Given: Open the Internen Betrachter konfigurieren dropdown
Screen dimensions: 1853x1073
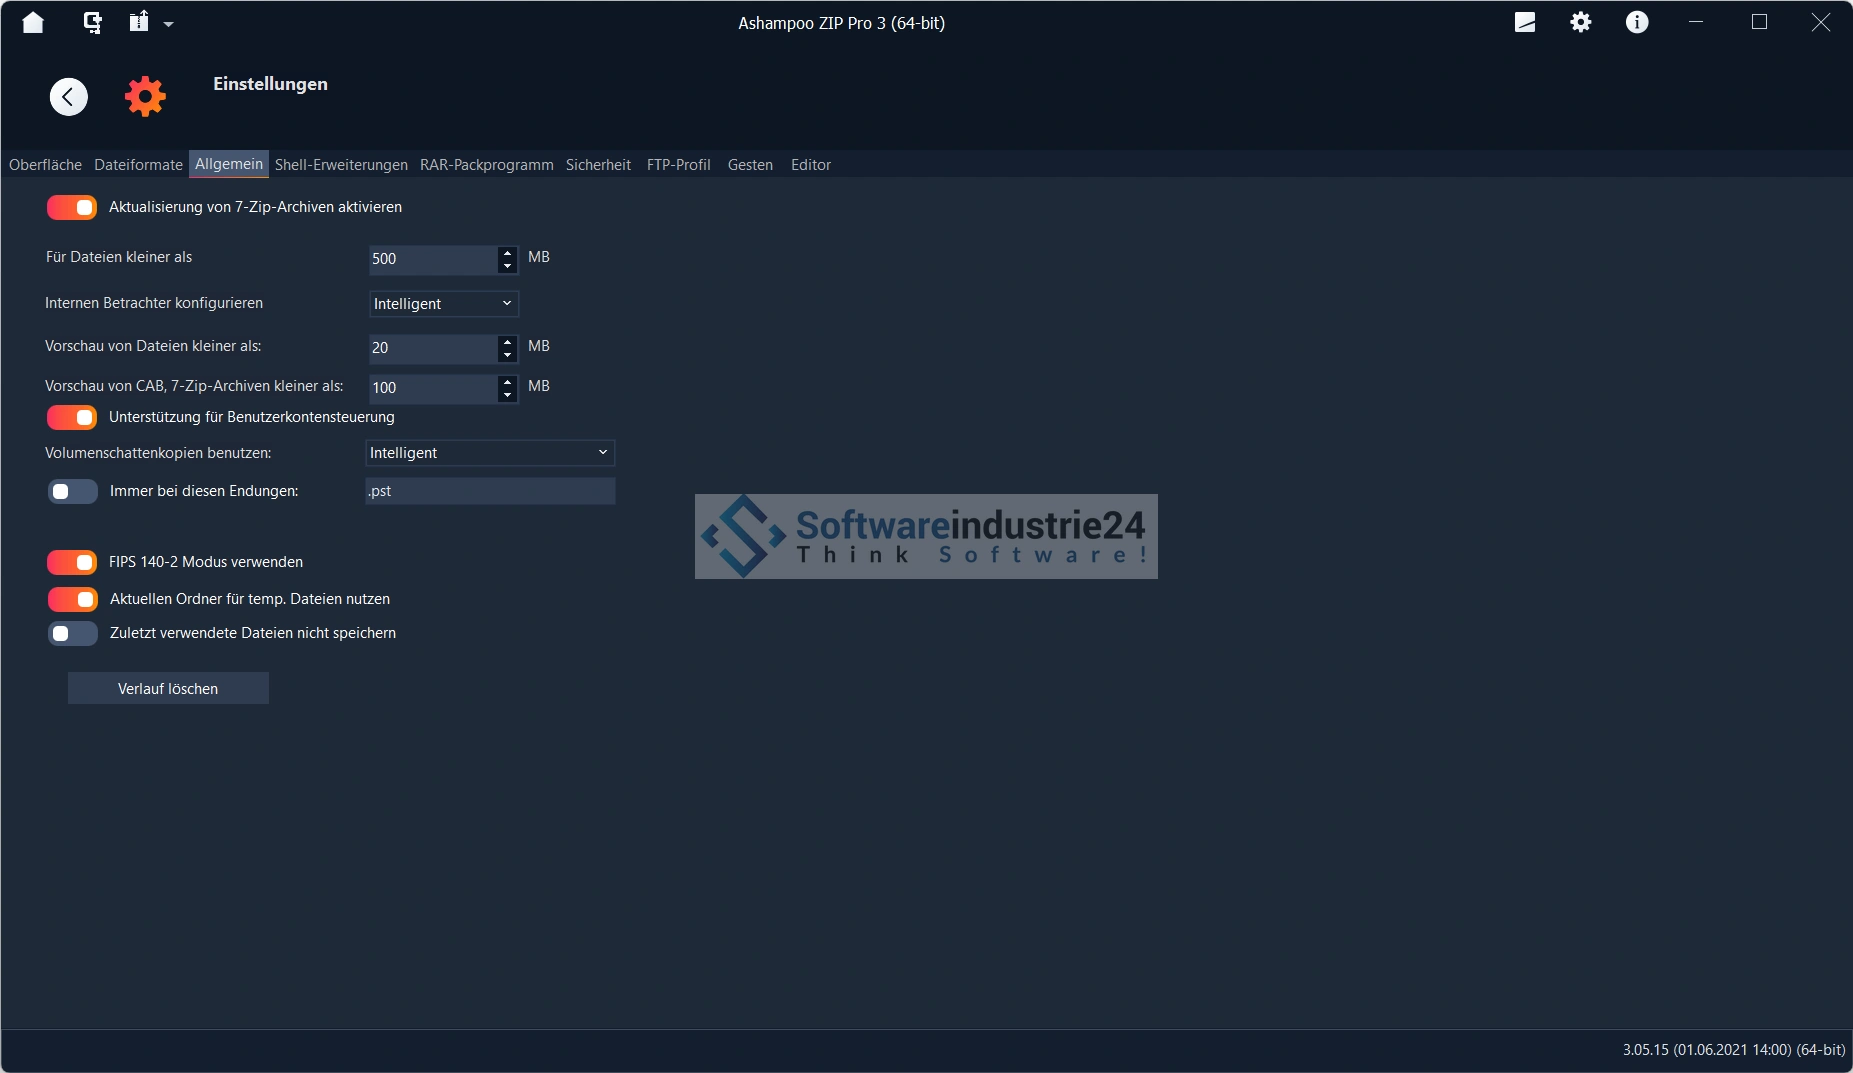Looking at the screenshot, I should (443, 304).
